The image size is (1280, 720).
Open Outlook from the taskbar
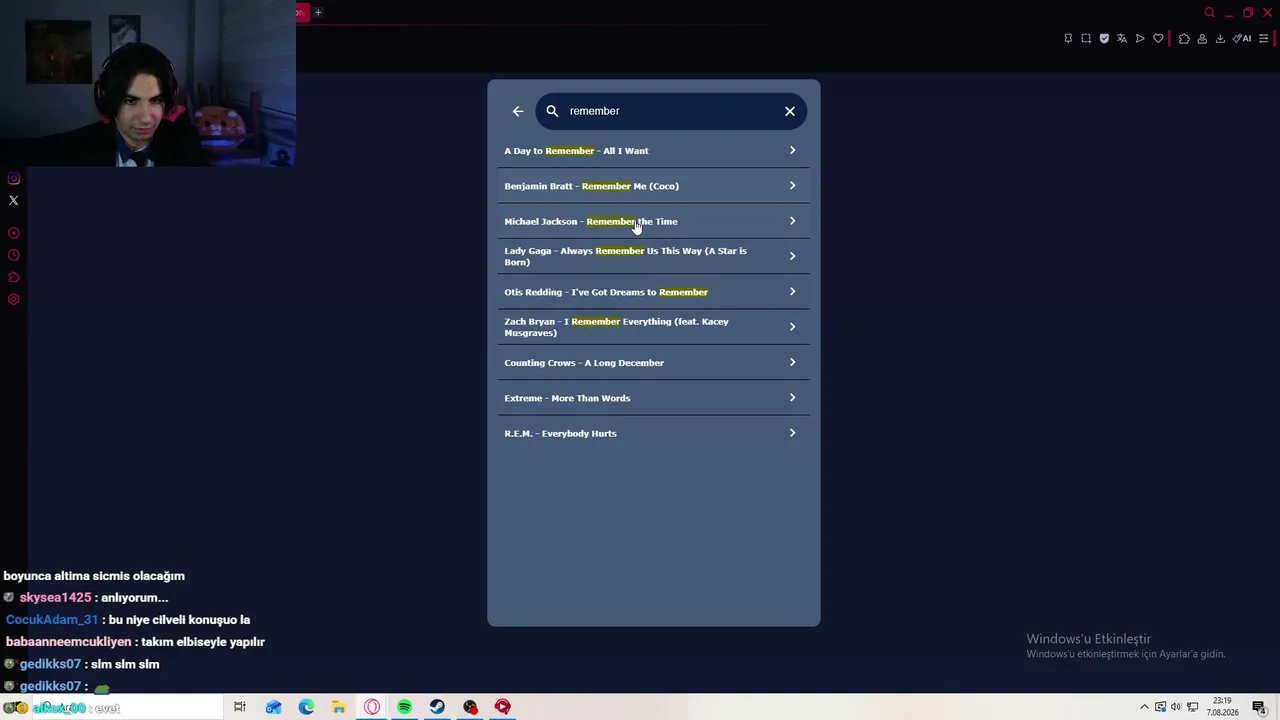pyautogui.click(x=273, y=707)
